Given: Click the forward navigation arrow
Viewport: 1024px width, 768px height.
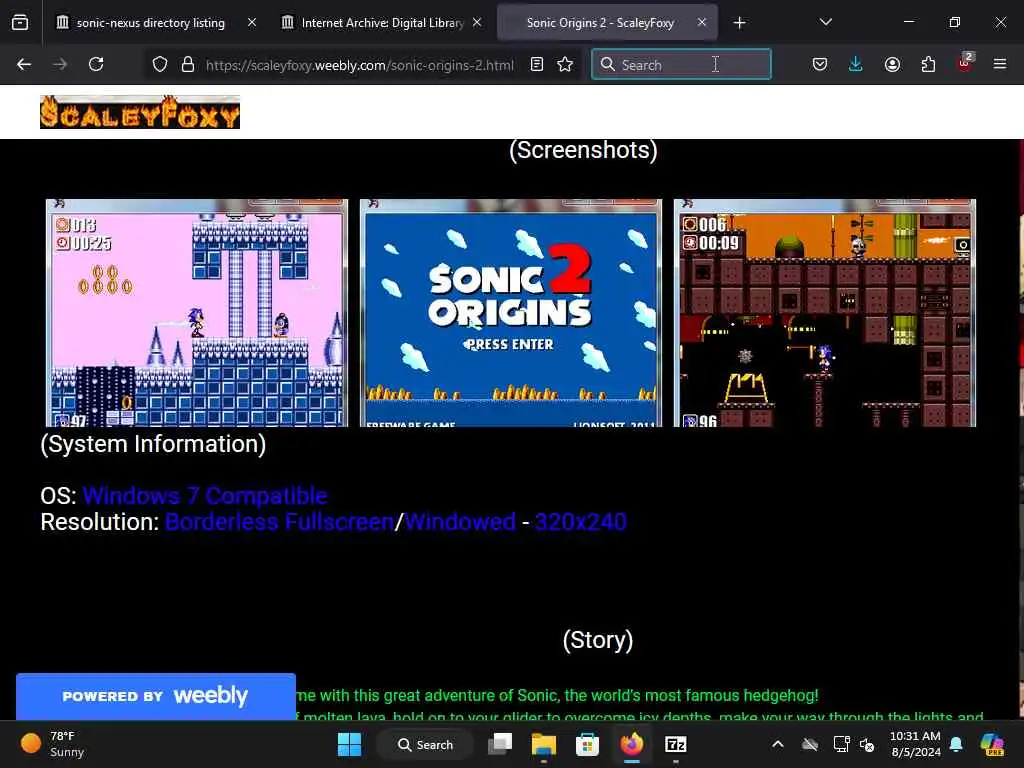Looking at the screenshot, I should coord(60,64).
